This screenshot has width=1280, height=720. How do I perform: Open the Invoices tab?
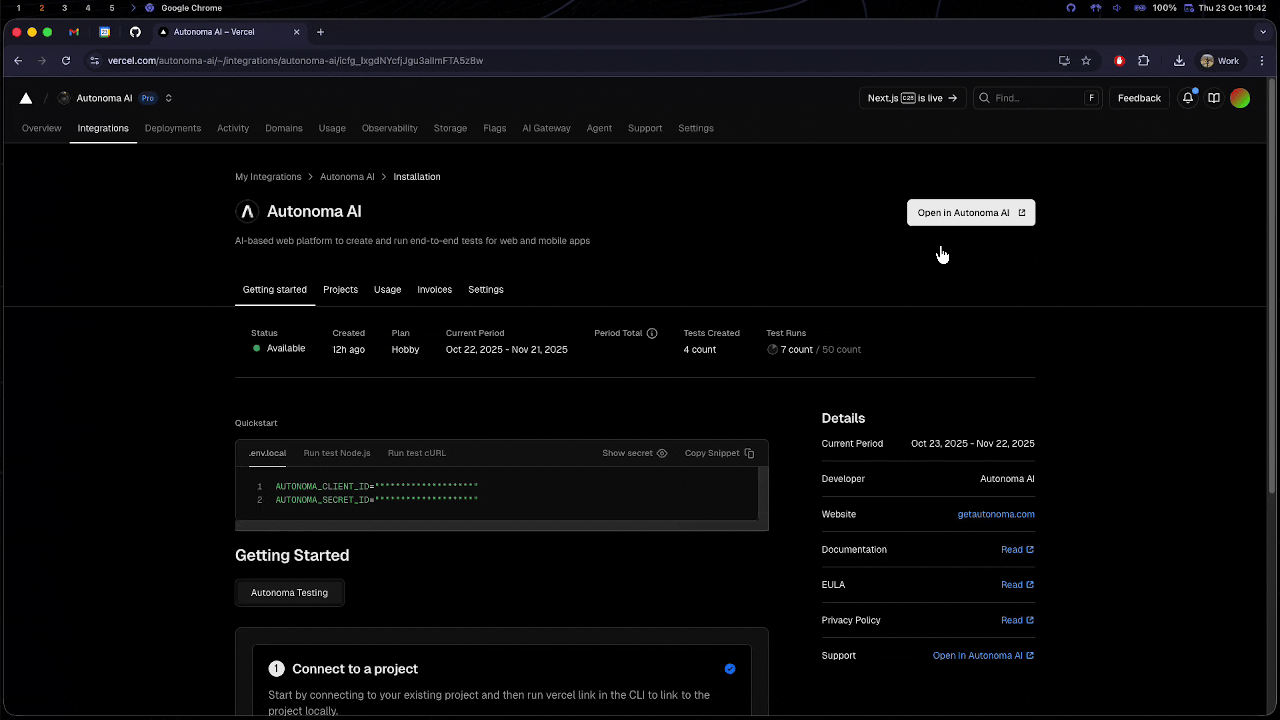(434, 289)
